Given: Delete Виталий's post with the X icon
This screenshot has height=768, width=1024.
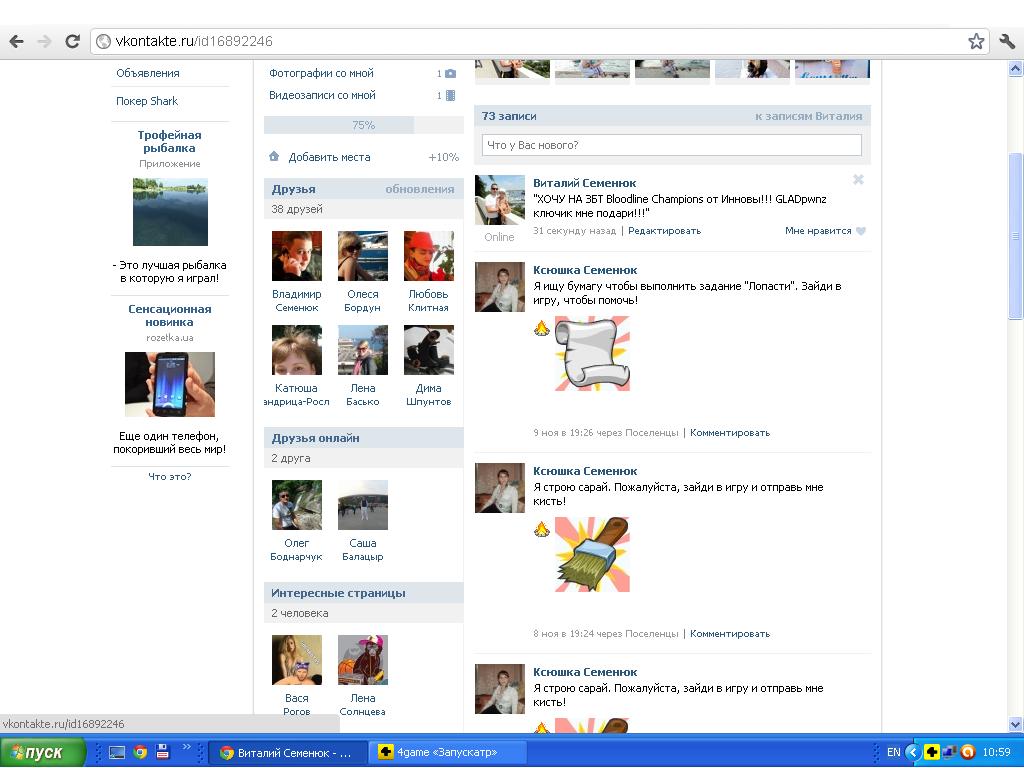Looking at the screenshot, I should 858,180.
